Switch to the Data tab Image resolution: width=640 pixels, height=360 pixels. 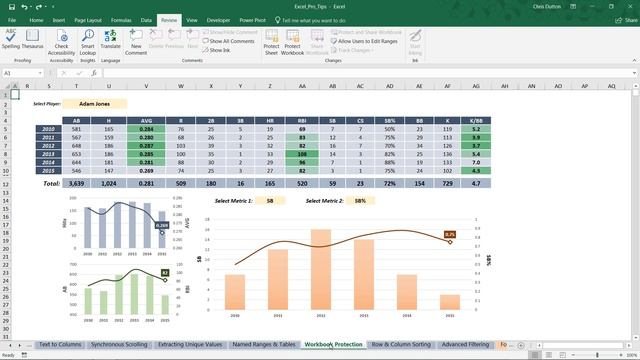point(146,20)
